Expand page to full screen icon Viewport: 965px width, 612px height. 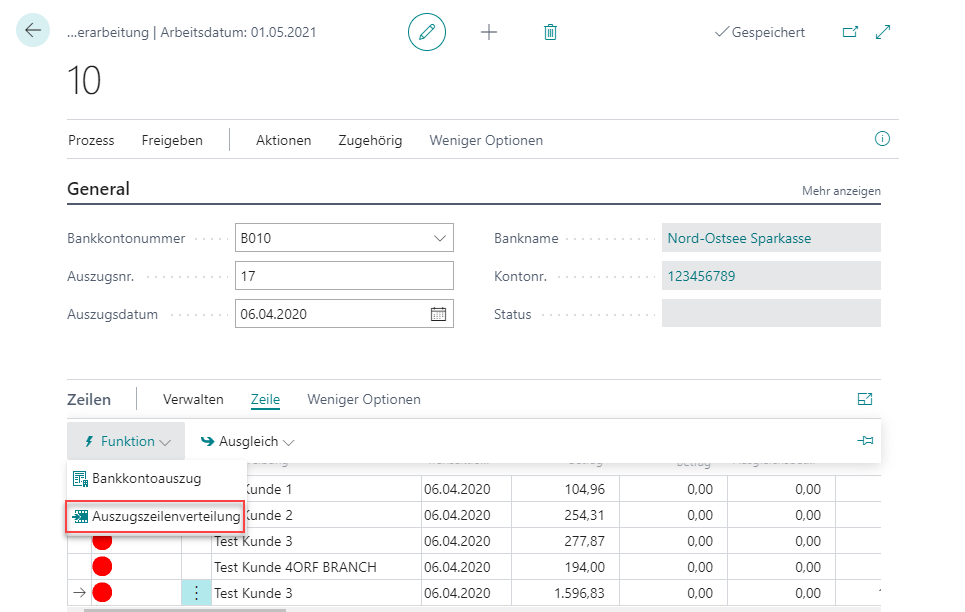tap(883, 32)
